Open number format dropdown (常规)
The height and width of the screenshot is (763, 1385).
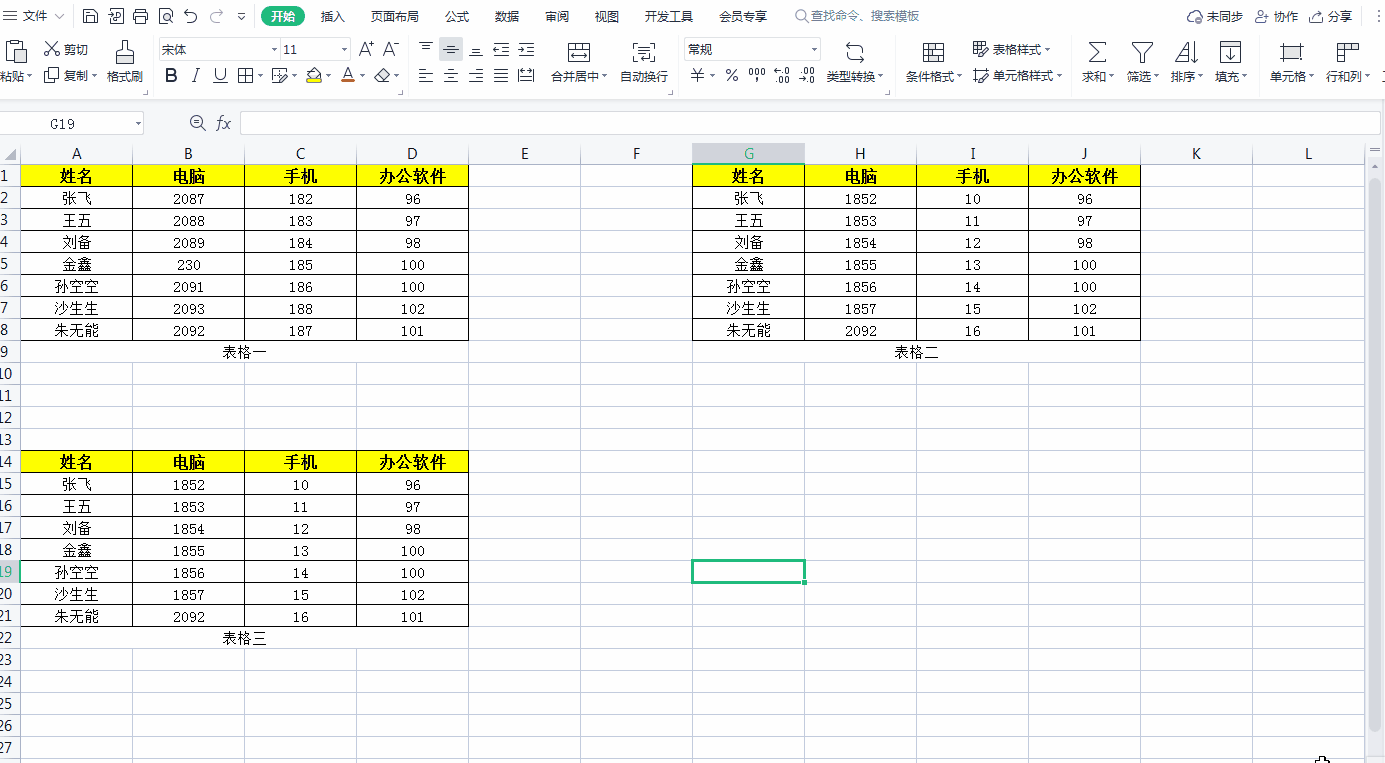coord(814,49)
